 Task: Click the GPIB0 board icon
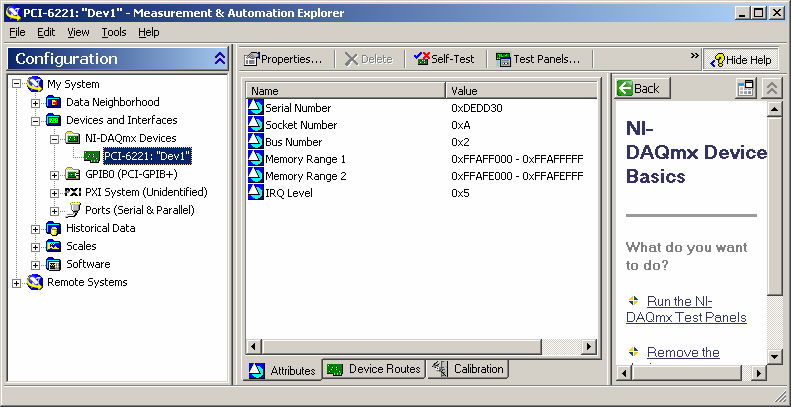73,175
